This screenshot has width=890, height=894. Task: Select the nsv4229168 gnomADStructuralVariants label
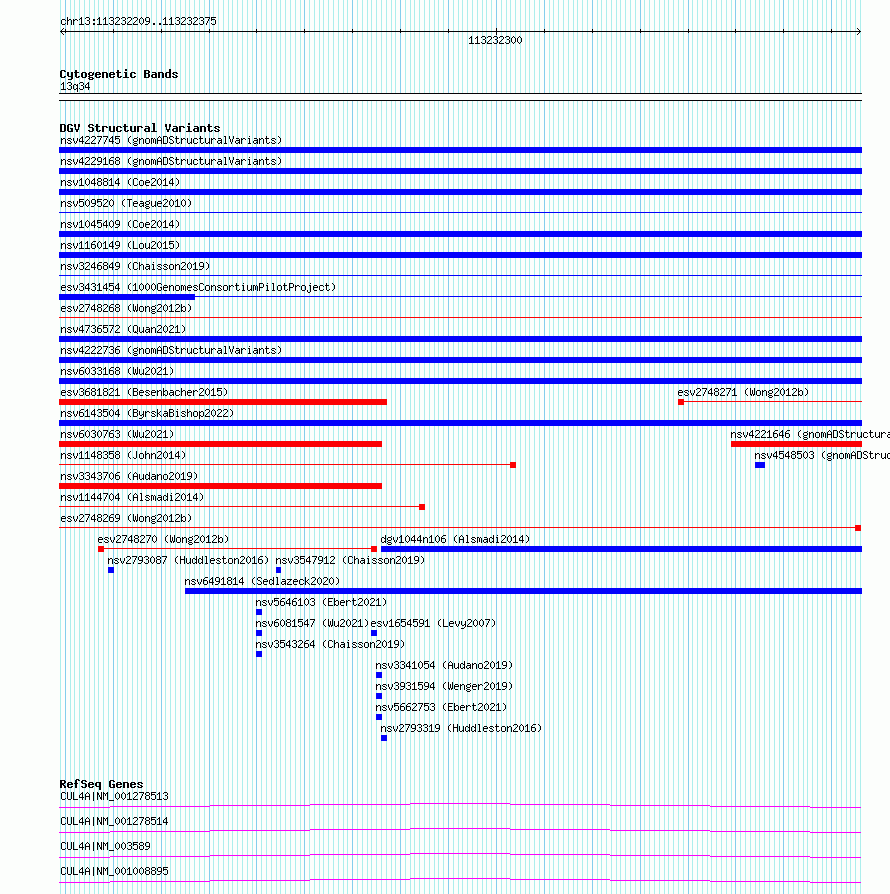171,161
